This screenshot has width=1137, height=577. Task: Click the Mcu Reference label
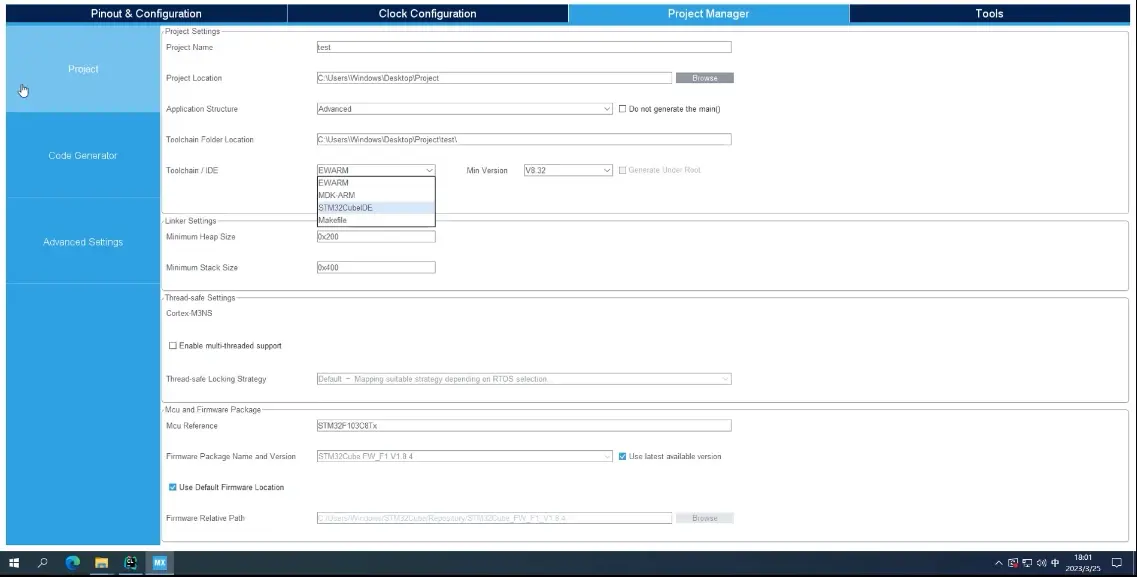191,426
